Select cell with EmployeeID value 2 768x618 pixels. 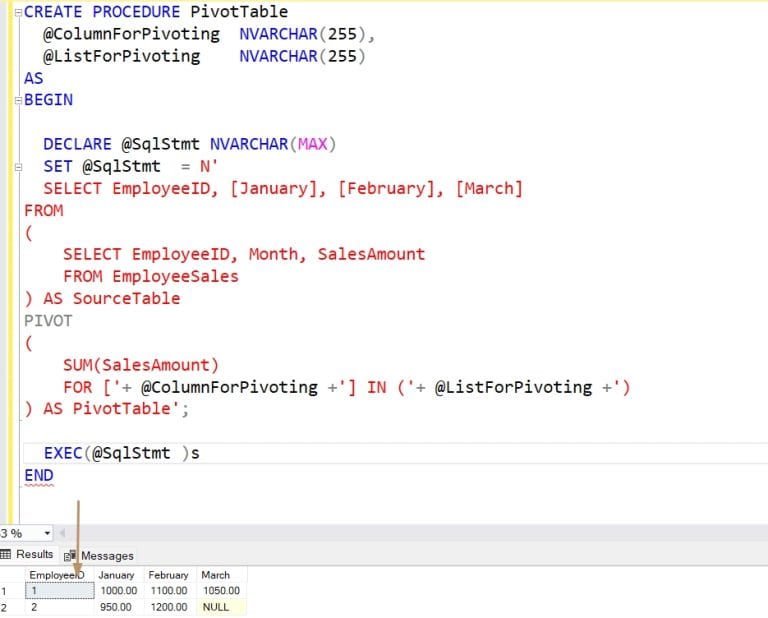(59, 607)
